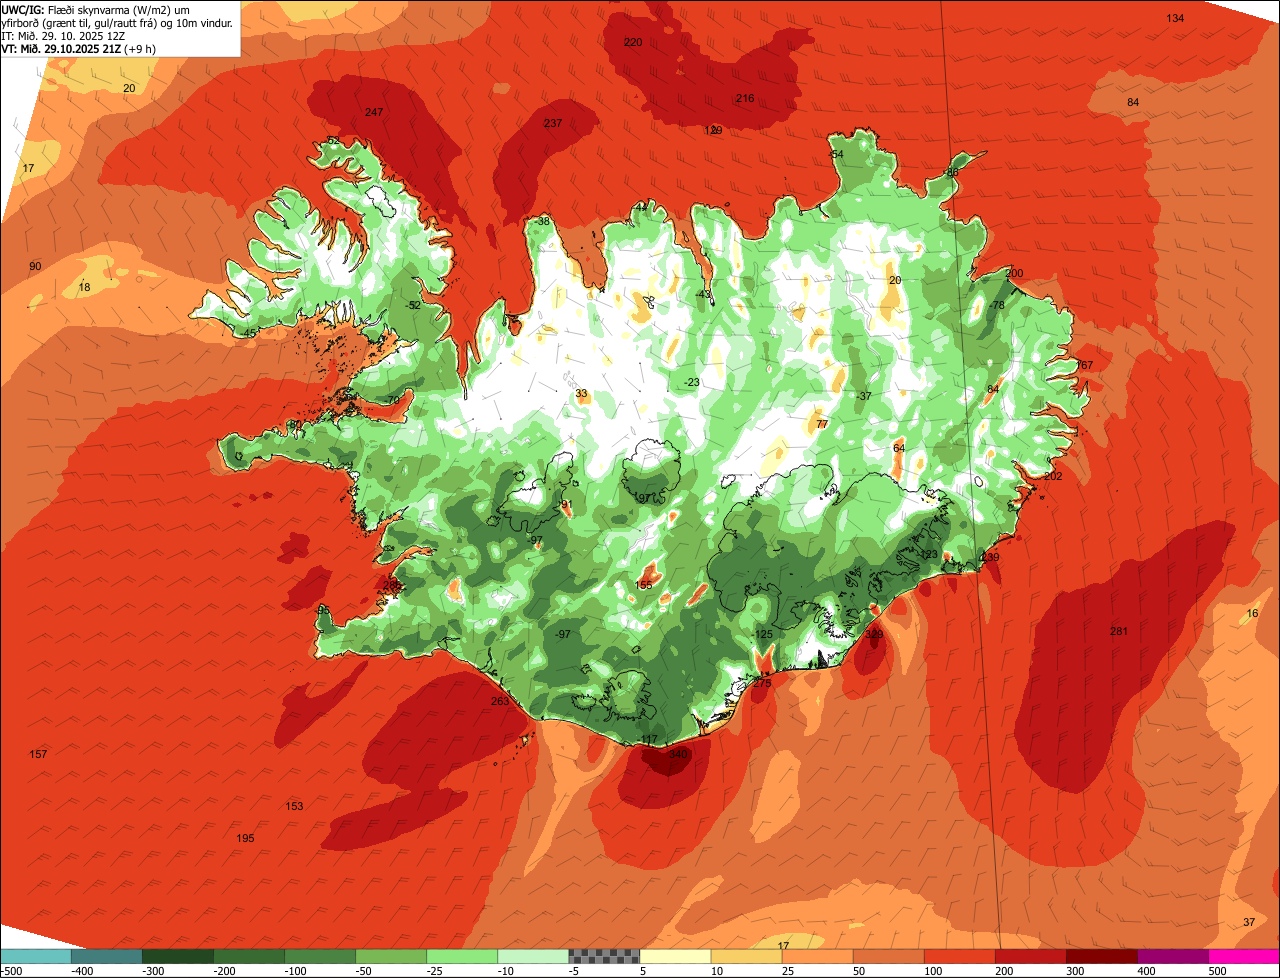Click the -37 value in eastern Iceland
This screenshot has height=978, width=1280.
[864, 396]
